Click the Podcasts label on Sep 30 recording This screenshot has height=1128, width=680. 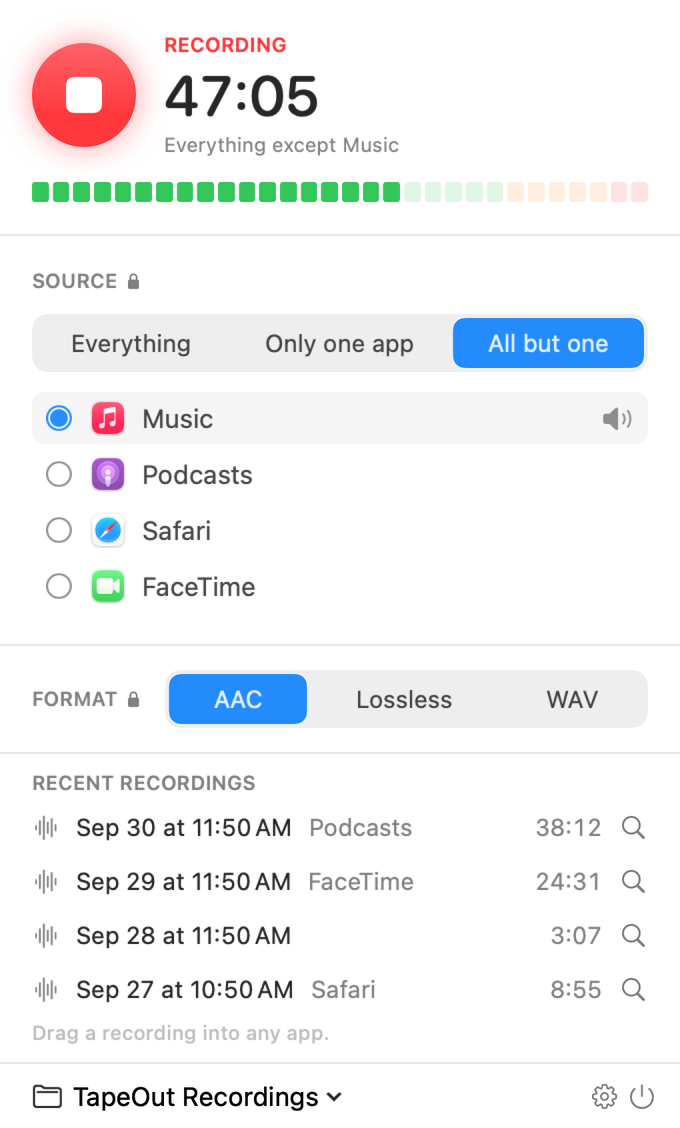pos(361,828)
